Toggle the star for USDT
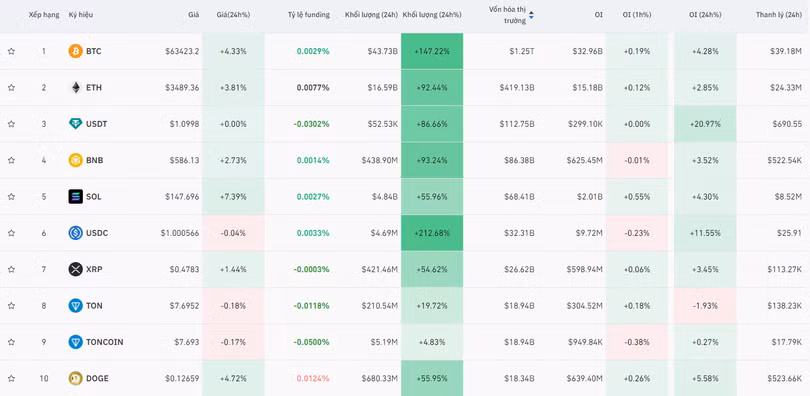 point(11,124)
